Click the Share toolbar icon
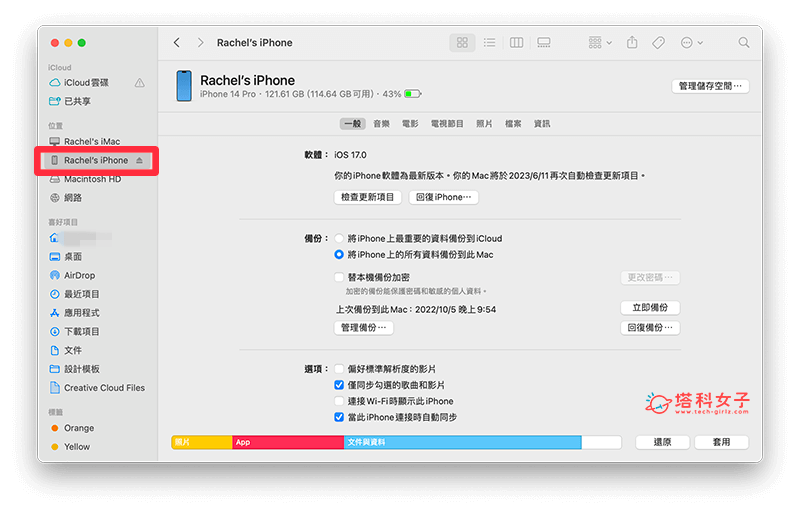 [632, 42]
